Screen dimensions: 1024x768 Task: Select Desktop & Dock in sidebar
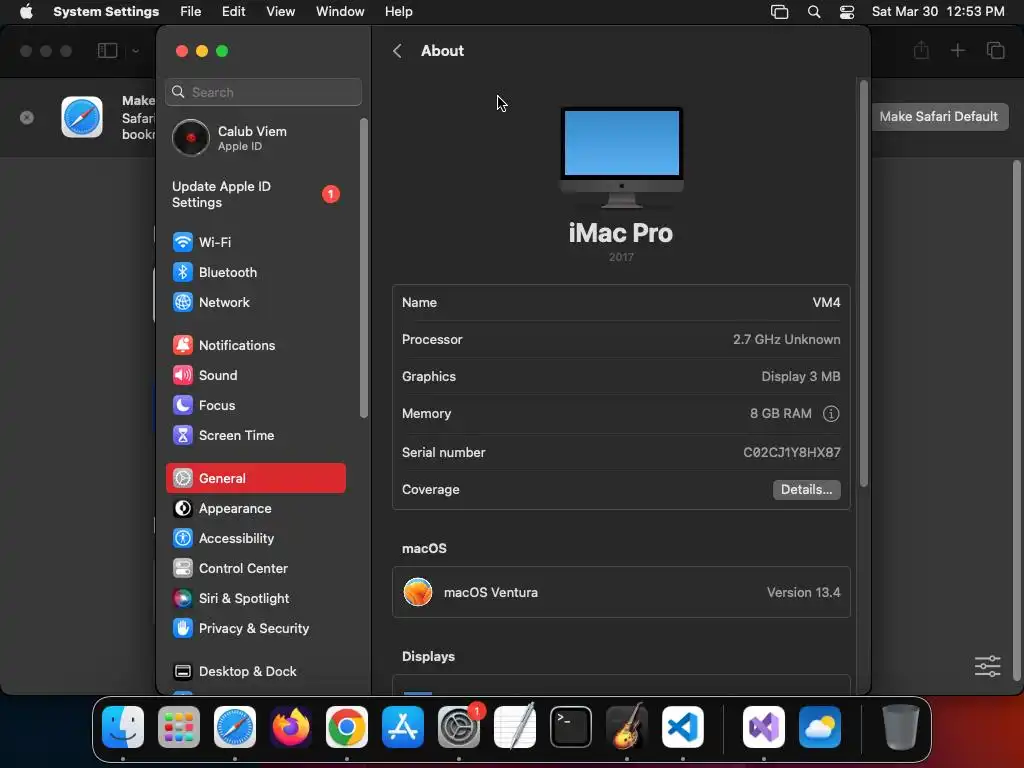coord(255,671)
